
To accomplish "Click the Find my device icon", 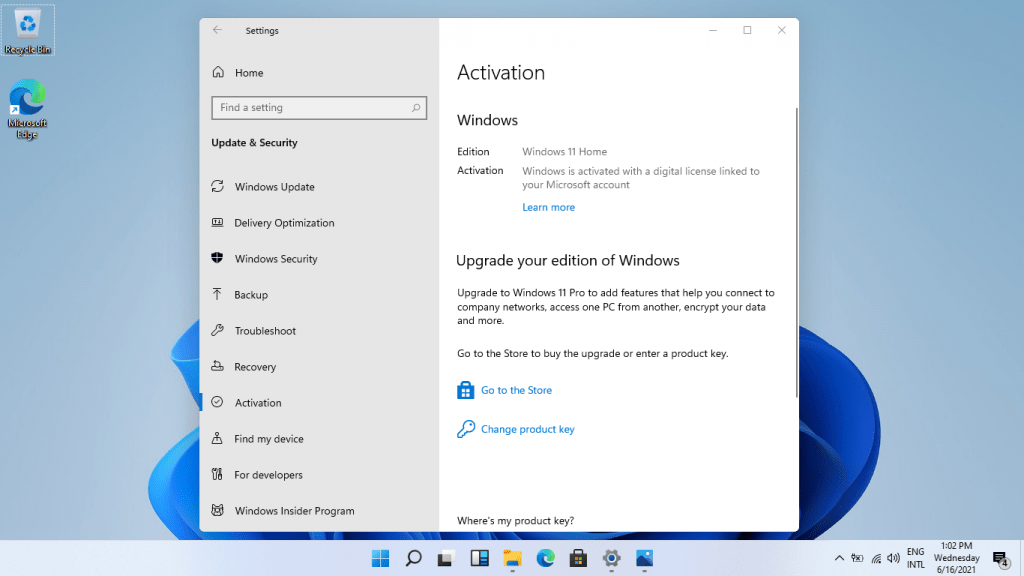I will 217,439.
